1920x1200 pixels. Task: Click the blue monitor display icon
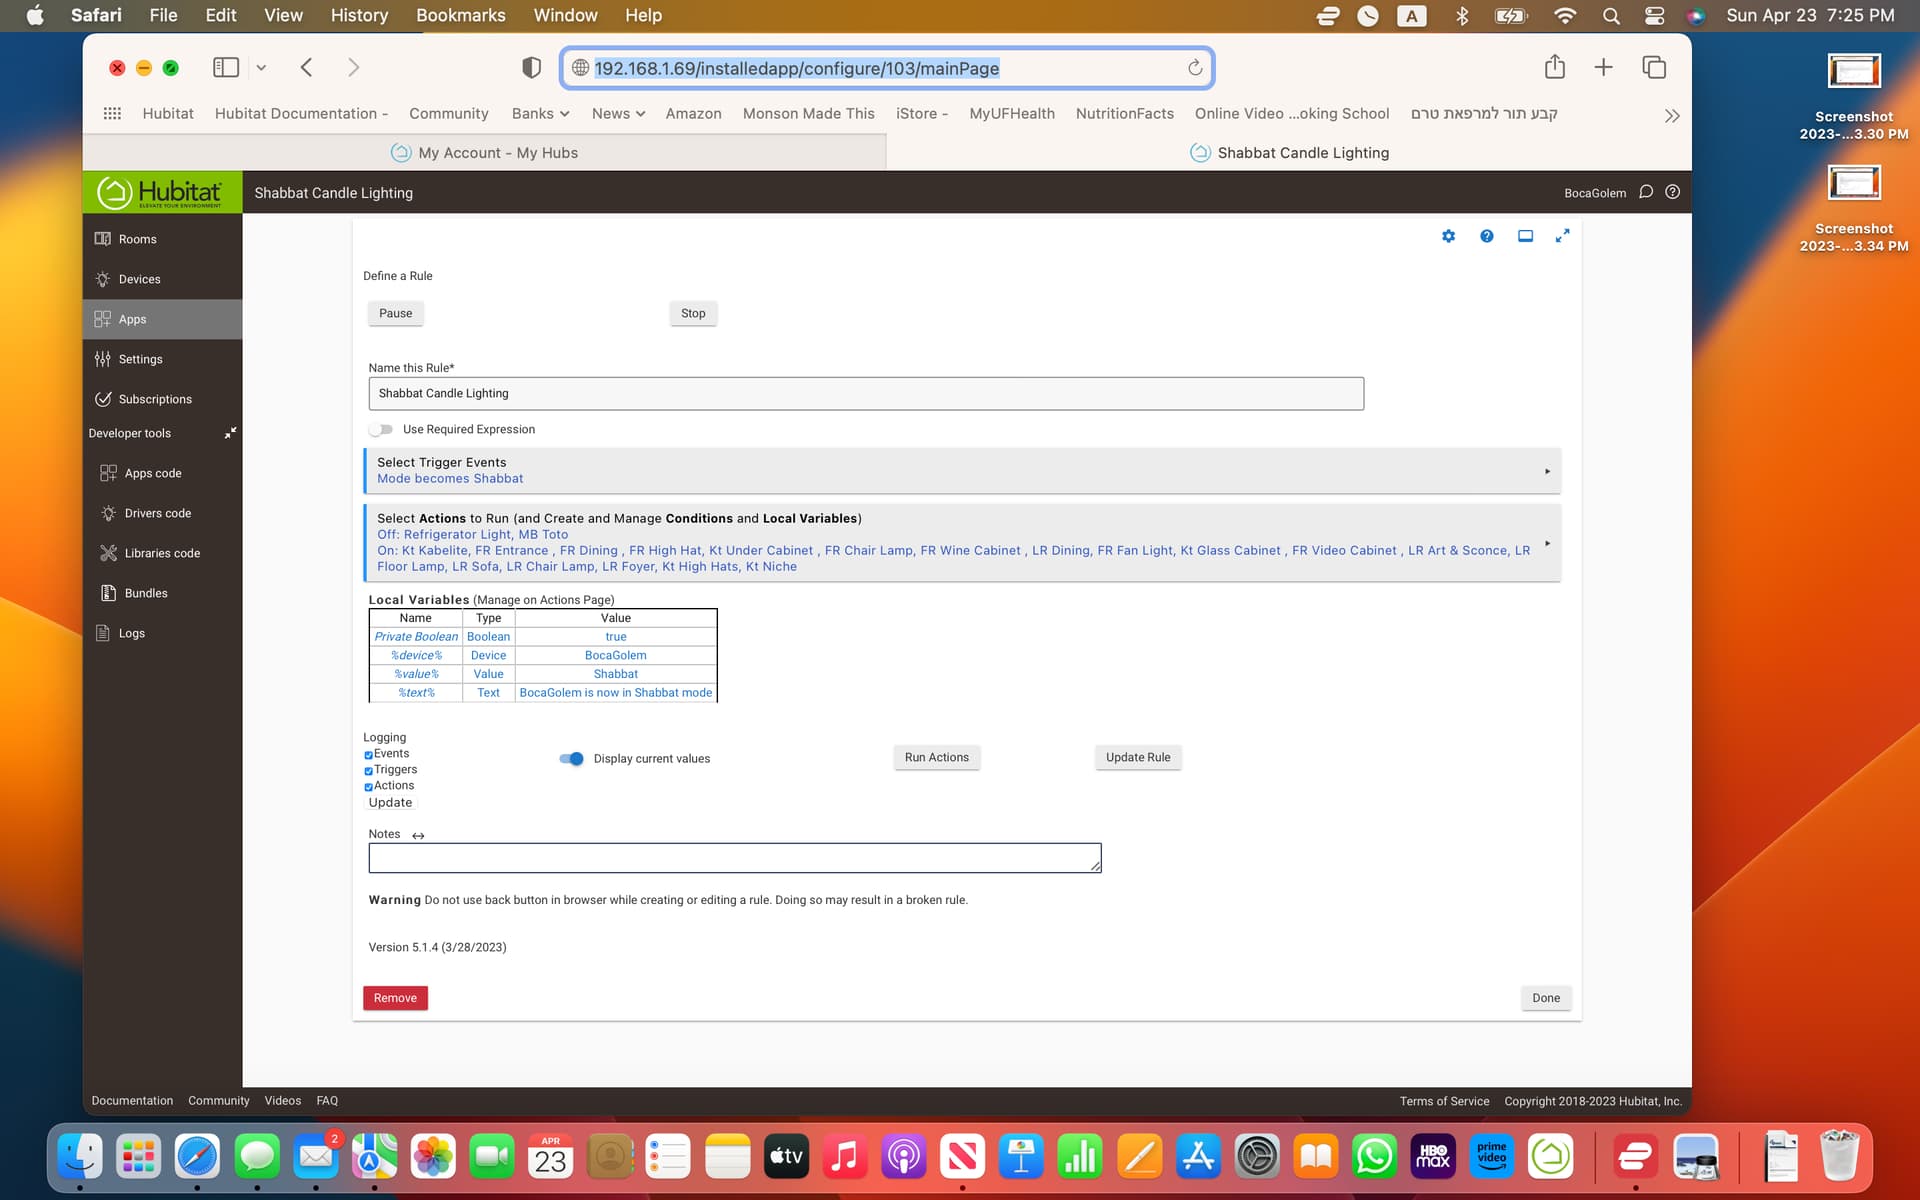point(1525,236)
